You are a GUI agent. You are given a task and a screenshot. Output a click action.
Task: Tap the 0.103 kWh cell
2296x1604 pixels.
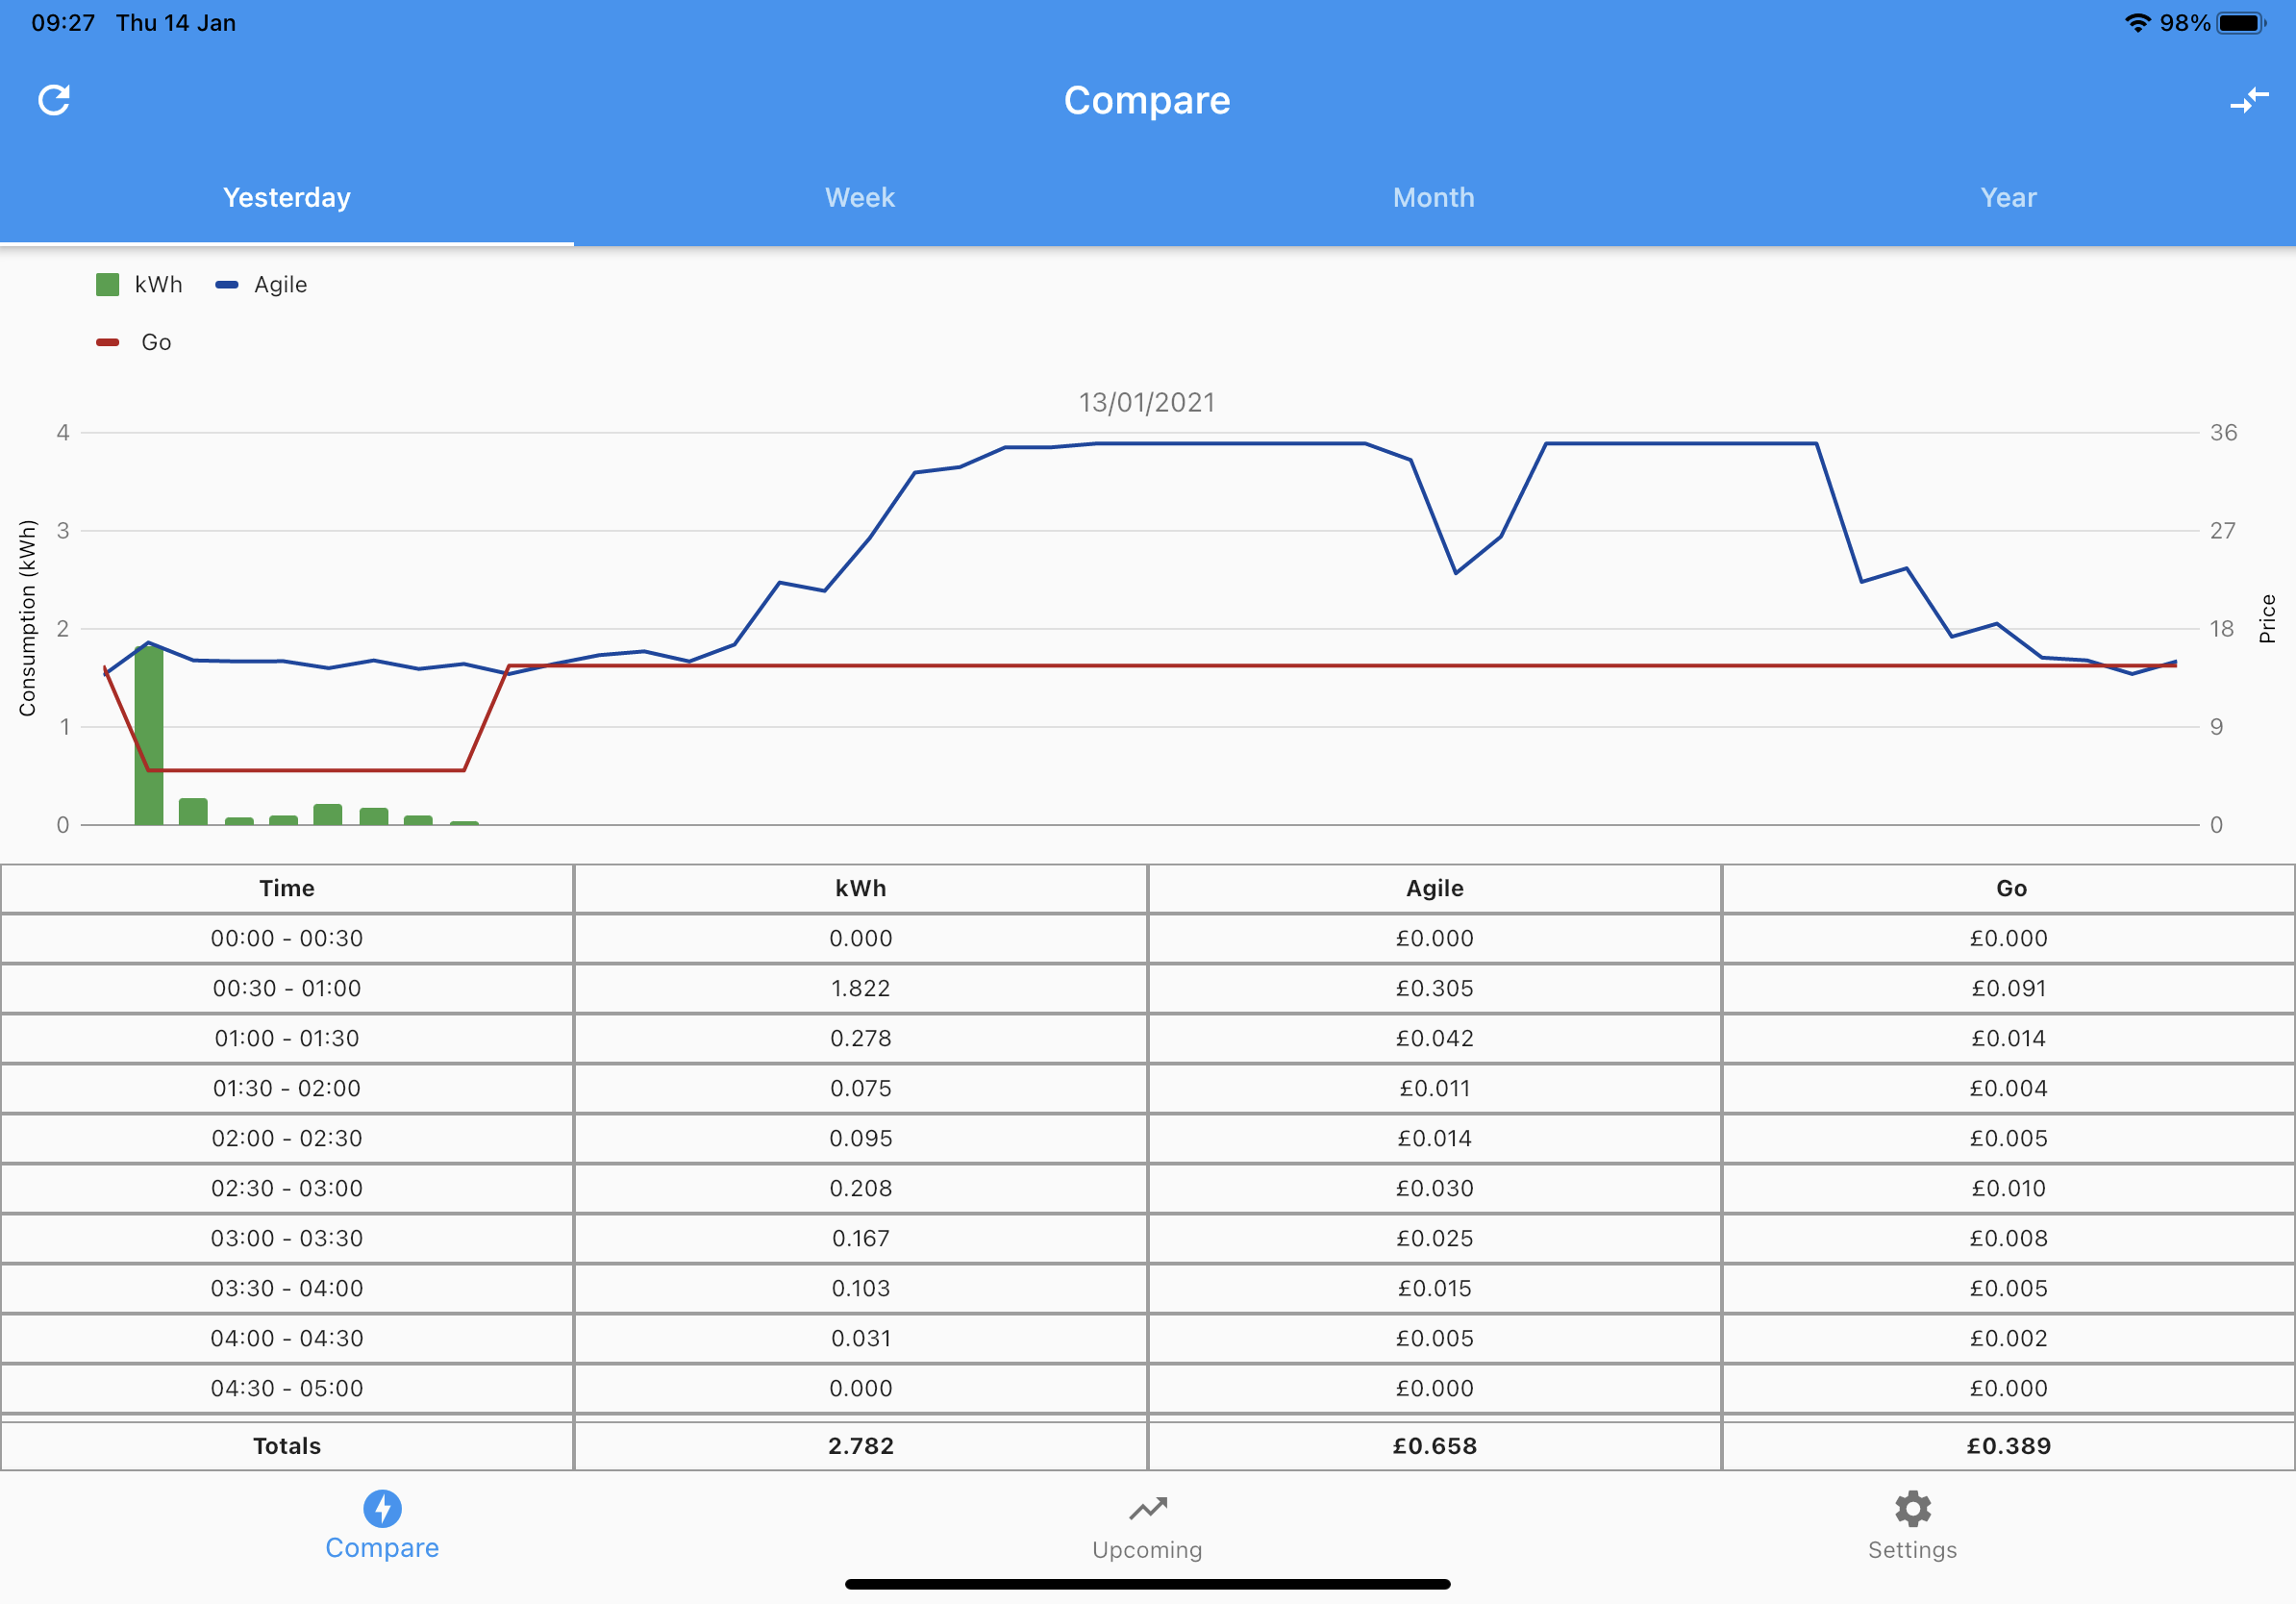click(x=861, y=1288)
